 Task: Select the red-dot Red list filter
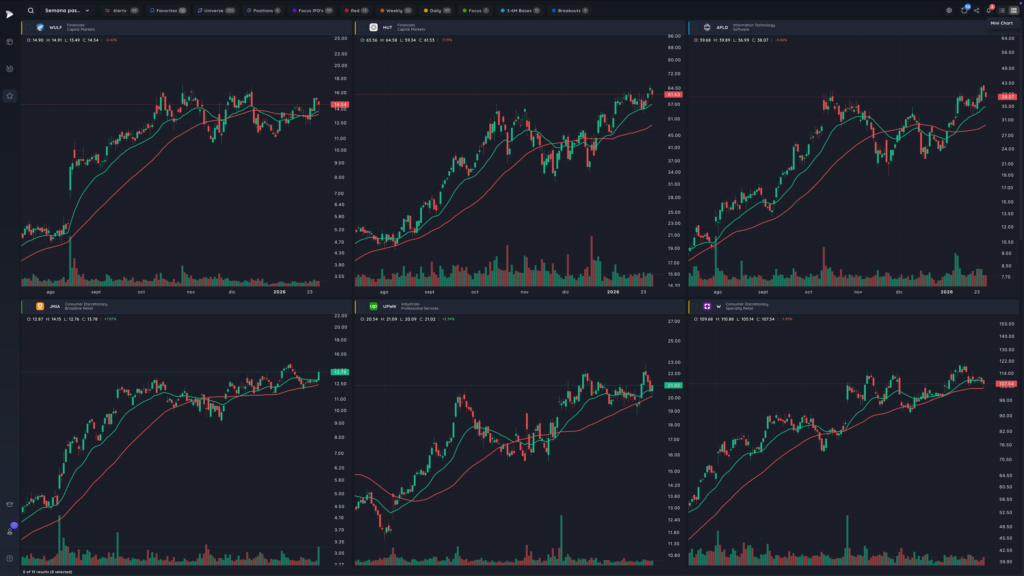(356, 10)
